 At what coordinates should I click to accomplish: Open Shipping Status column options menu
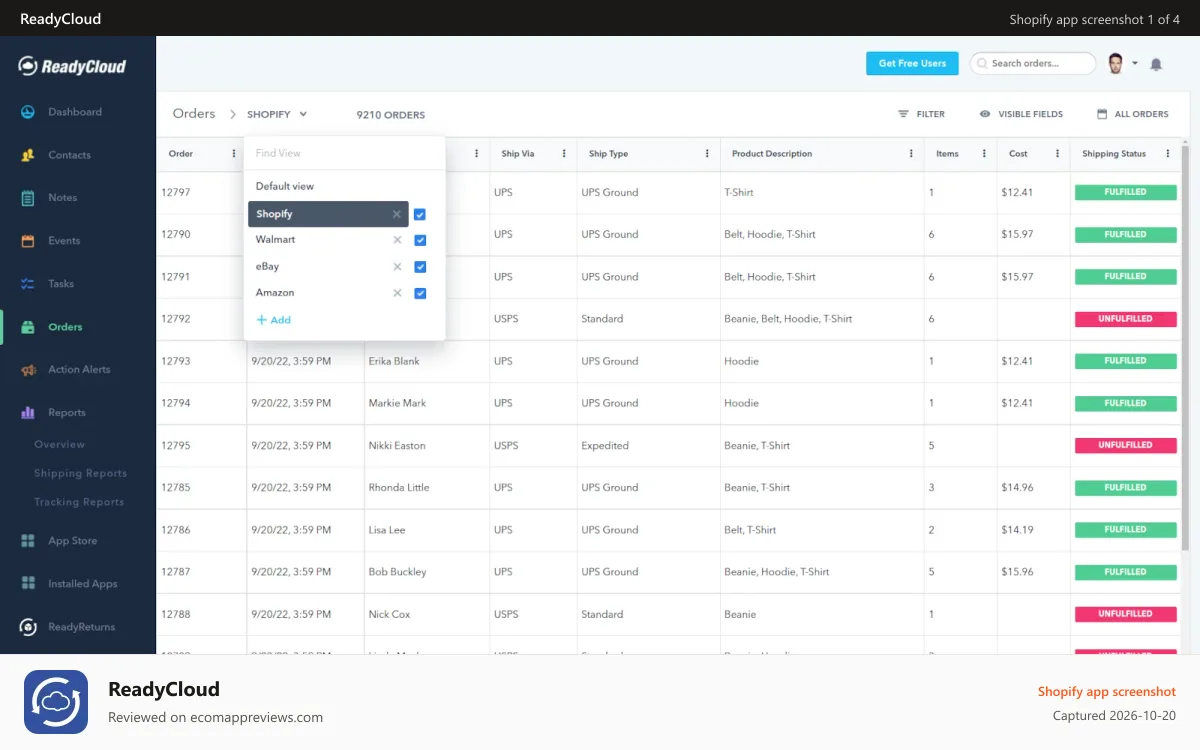tap(1168, 154)
